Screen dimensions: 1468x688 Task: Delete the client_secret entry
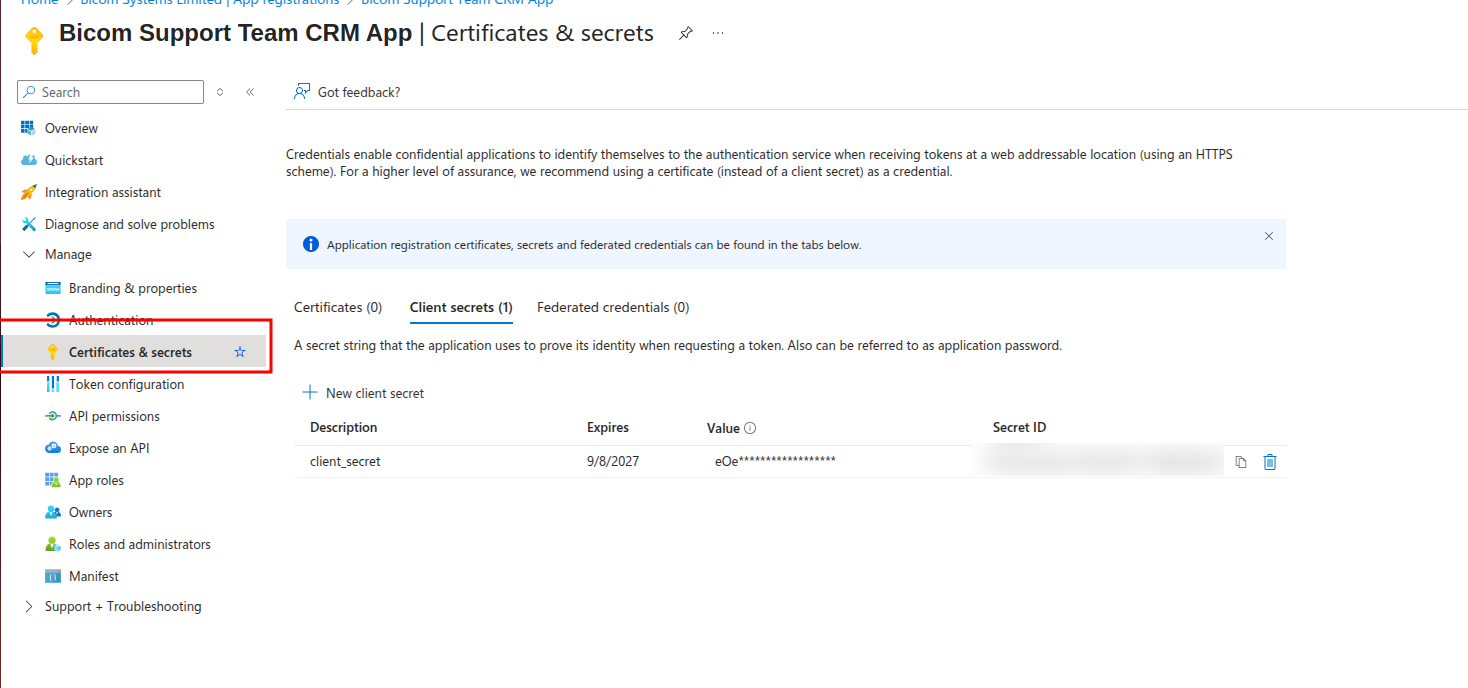1270,462
